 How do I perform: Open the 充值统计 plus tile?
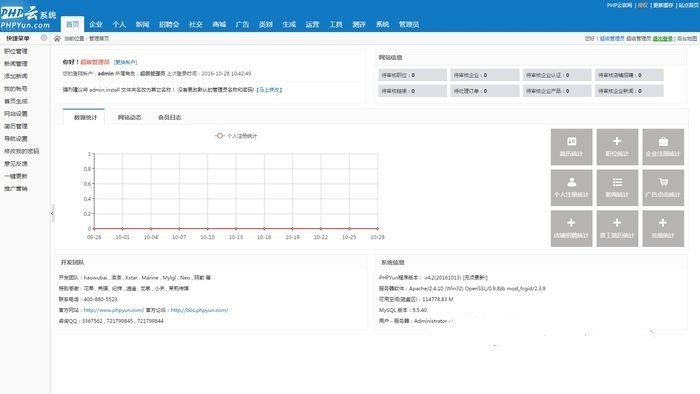(x=663, y=229)
